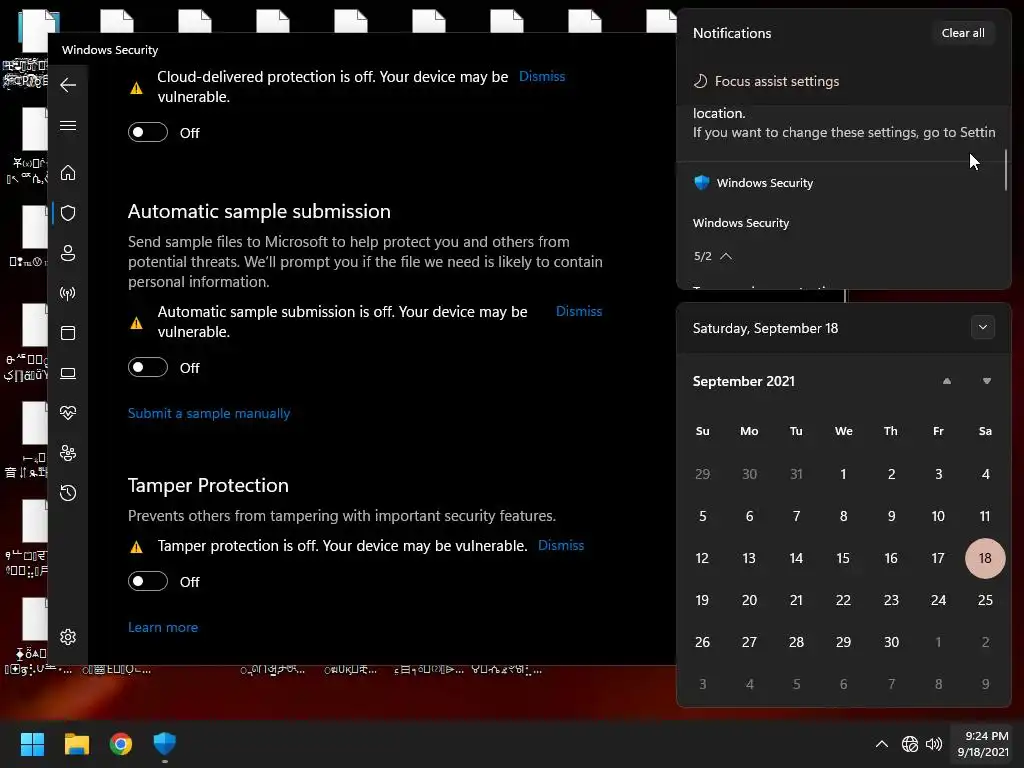The image size is (1024, 768).
Task: Open the hamburger menu in Windows Security
Action: pos(68,125)
